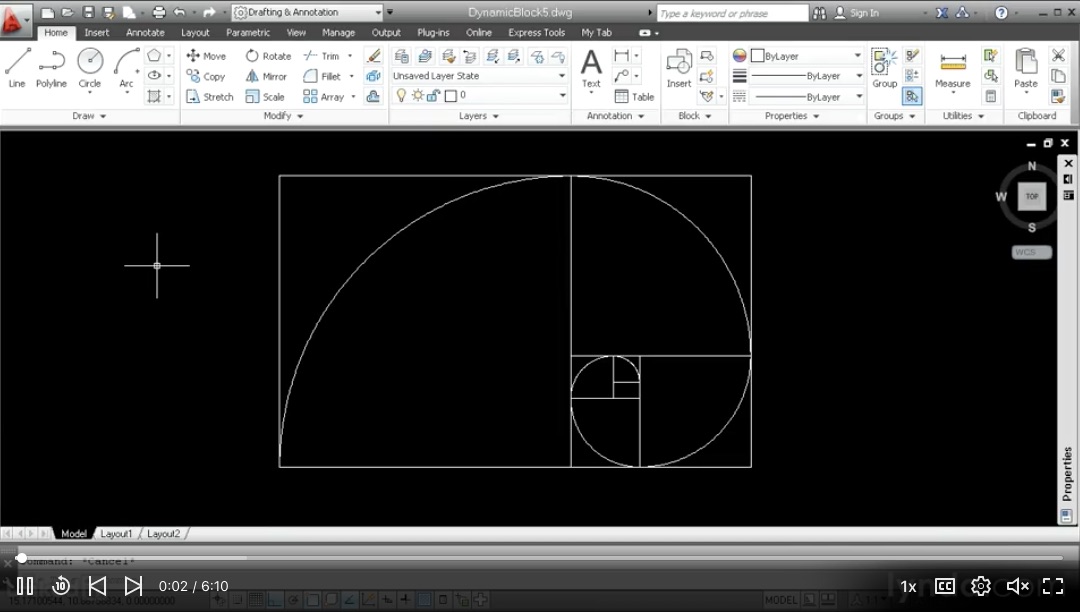
Task: Select the Polyline tool
Action: pyautogui.click(x=52, y=68)
